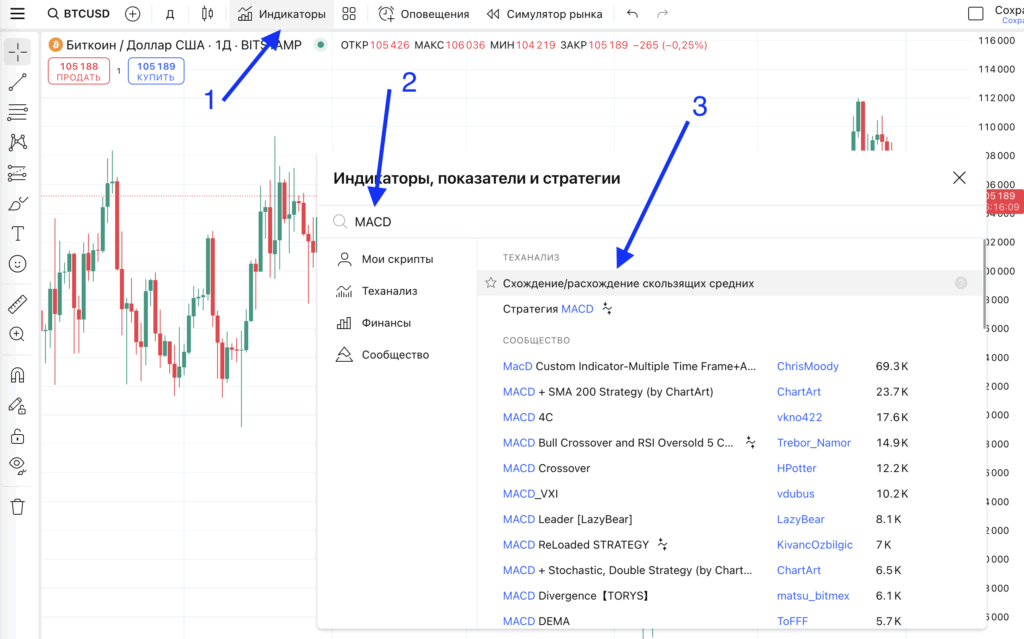Remove objects with trash icon

click(x=18, y=506)
